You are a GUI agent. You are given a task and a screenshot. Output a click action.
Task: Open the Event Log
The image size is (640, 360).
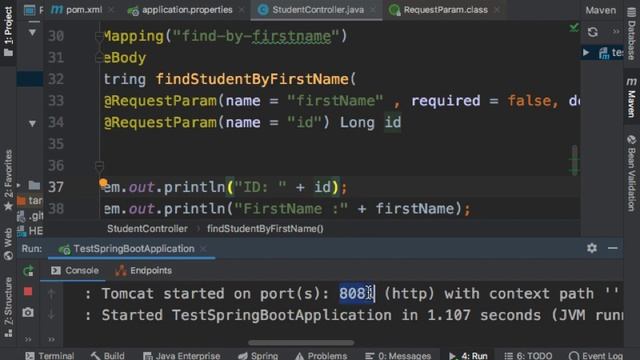[596, 356]
